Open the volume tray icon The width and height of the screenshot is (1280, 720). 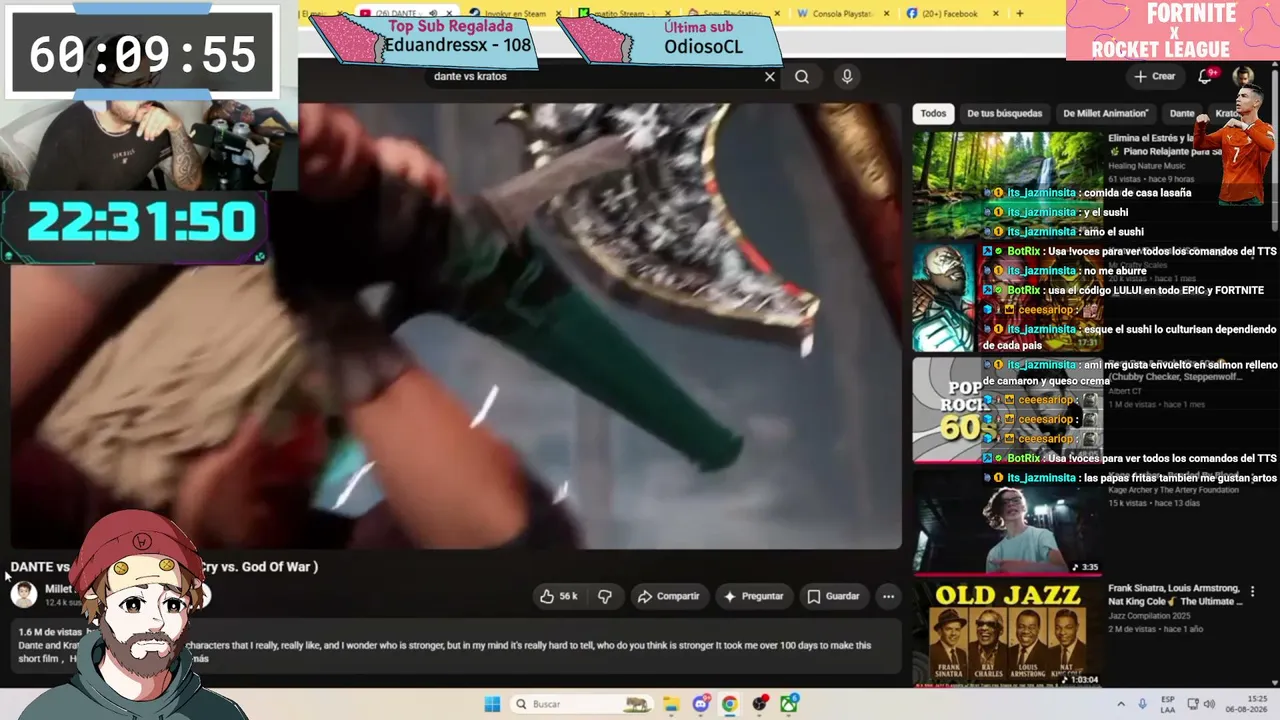point(1209,704)
